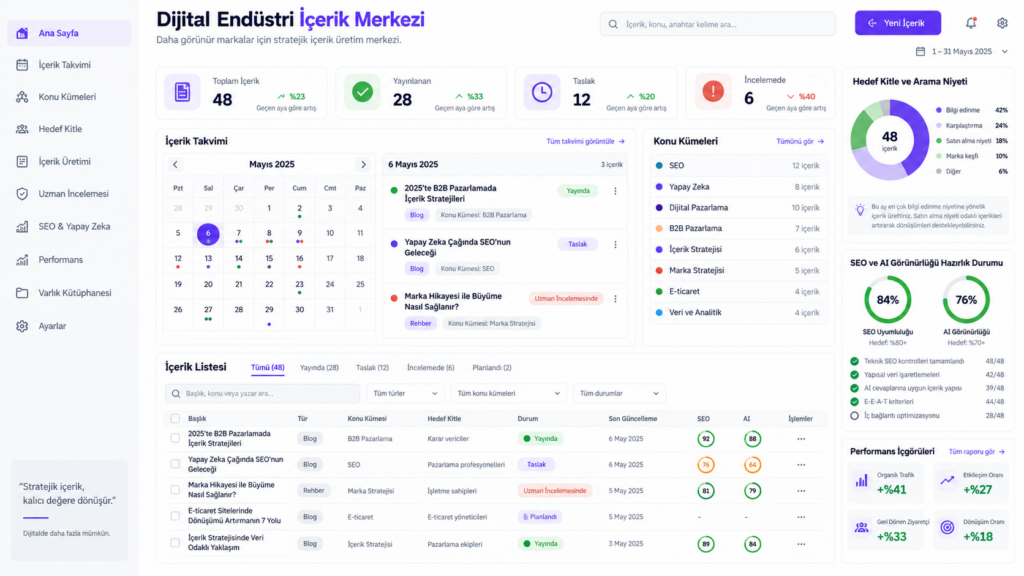The height and width of the screenshot is (576, 1024).
Task: Toggle the select-all checkbox in table header
Action: (175, 419)
